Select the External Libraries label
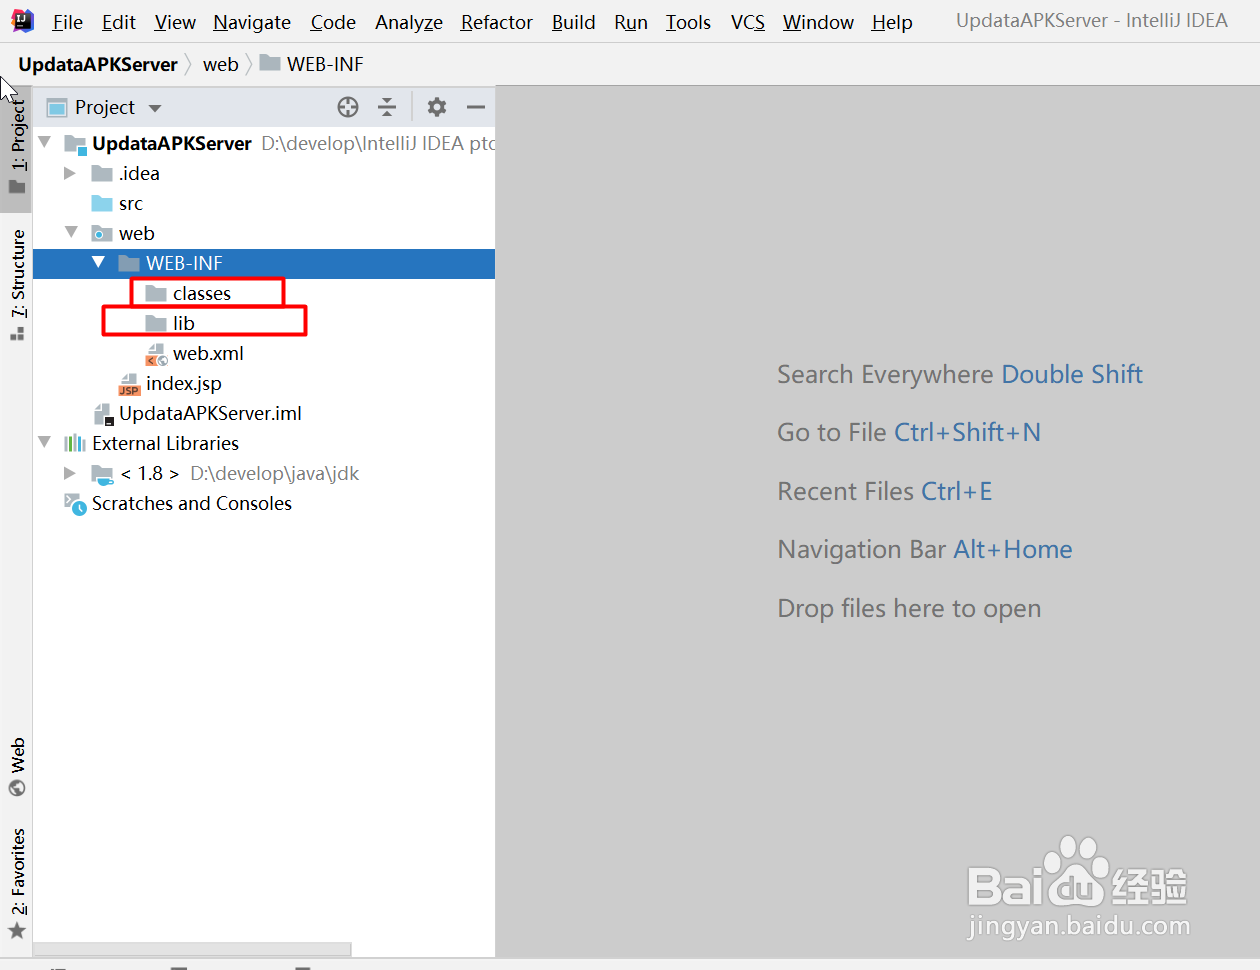Image resolution: width=1260 pixels, height=970 pixels. 166,444
